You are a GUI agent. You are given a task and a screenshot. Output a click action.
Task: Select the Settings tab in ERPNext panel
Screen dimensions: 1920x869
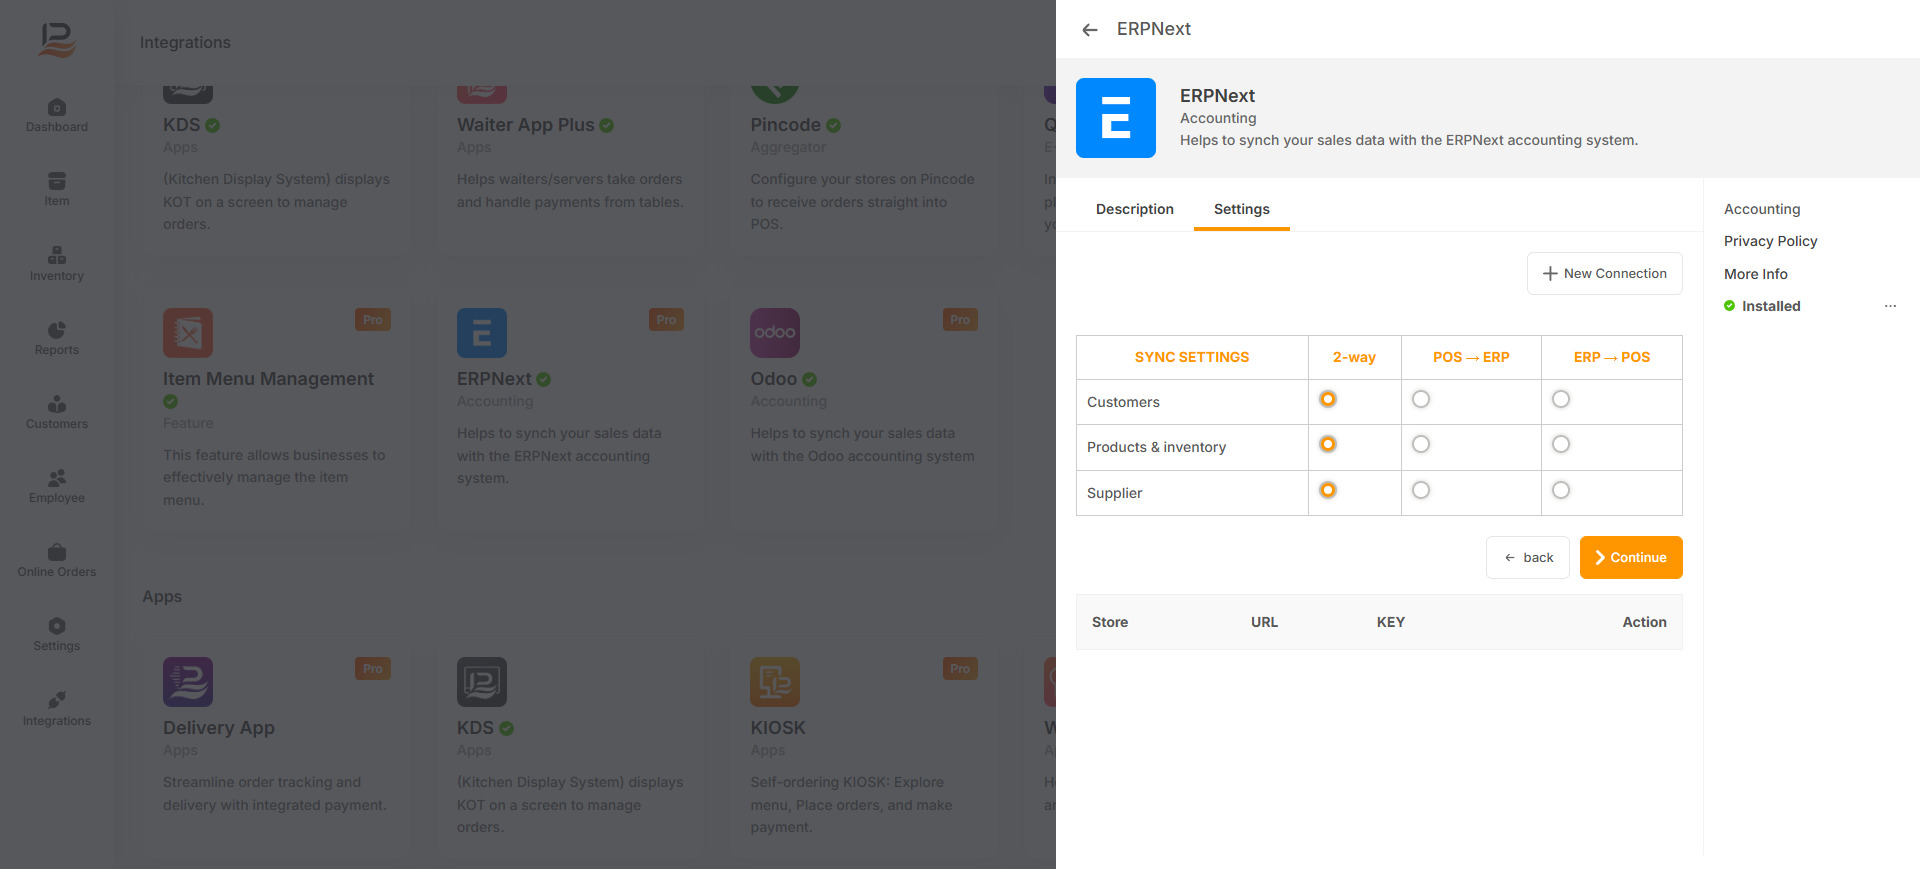click(x=1241, y=209)
